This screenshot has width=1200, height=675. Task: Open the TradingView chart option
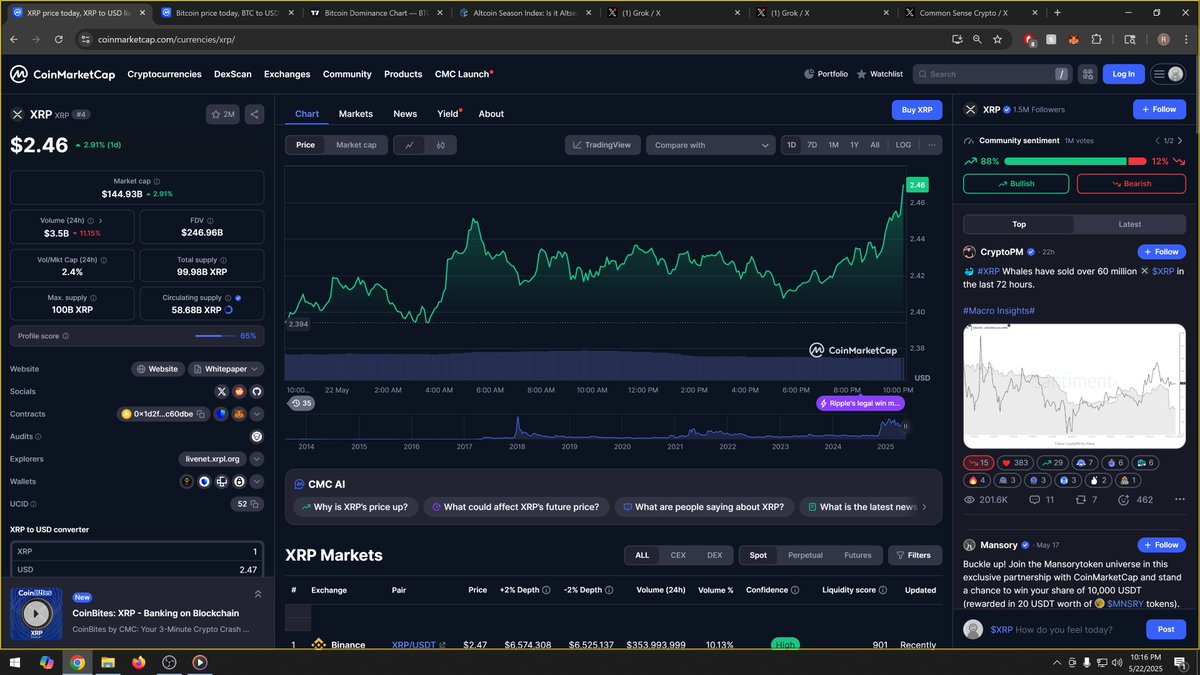tap(602, 144)
